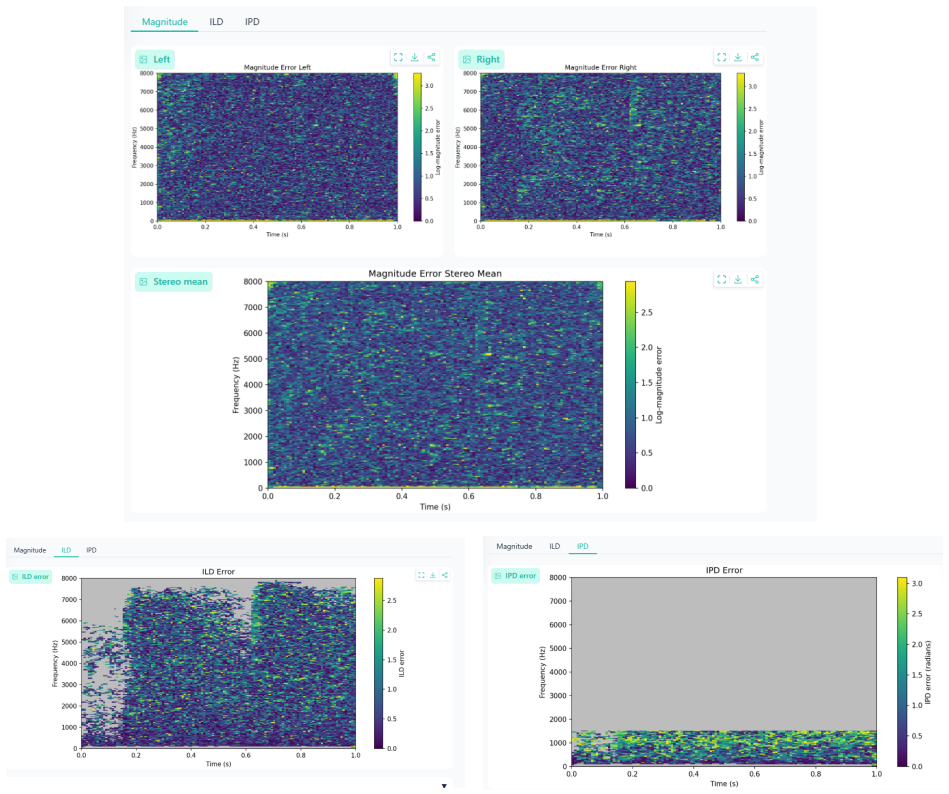Image resolution: width=949 pixels, height=794 pixels.
Task: Share the ILD Error plot
Action: [445, 575]
